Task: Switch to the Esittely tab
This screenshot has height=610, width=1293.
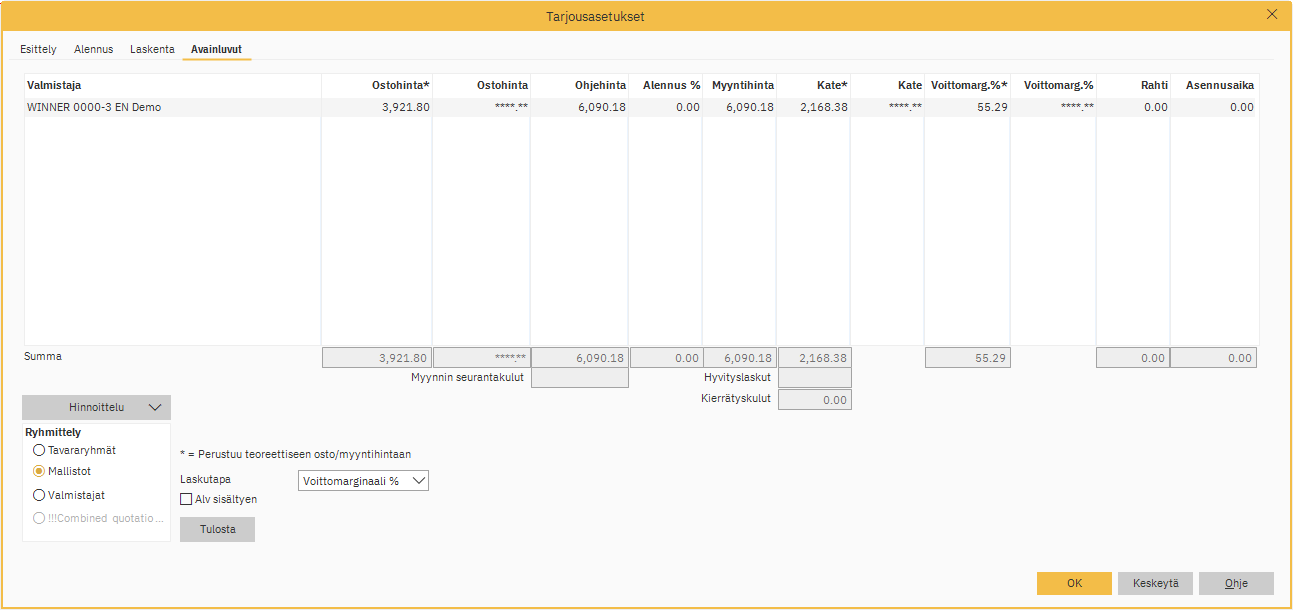Action: click(38, 49)
